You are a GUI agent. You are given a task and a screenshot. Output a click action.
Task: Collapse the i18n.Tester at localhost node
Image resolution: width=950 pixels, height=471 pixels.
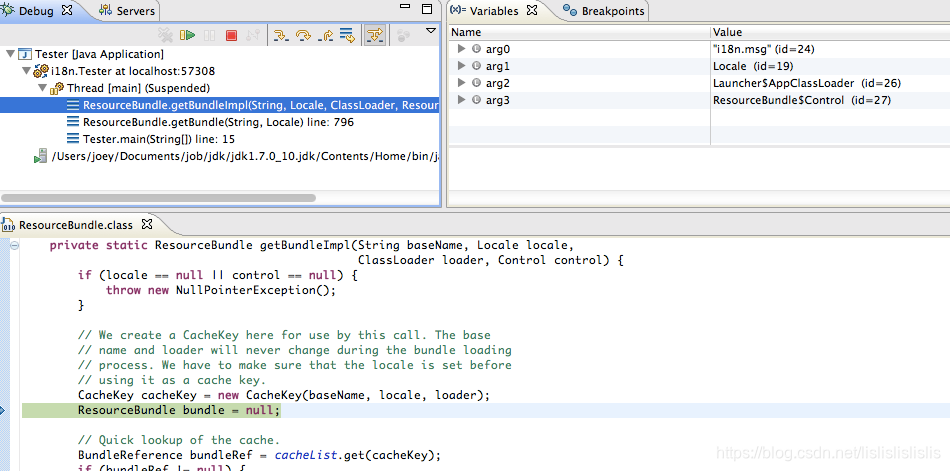[x=25, y=71]
